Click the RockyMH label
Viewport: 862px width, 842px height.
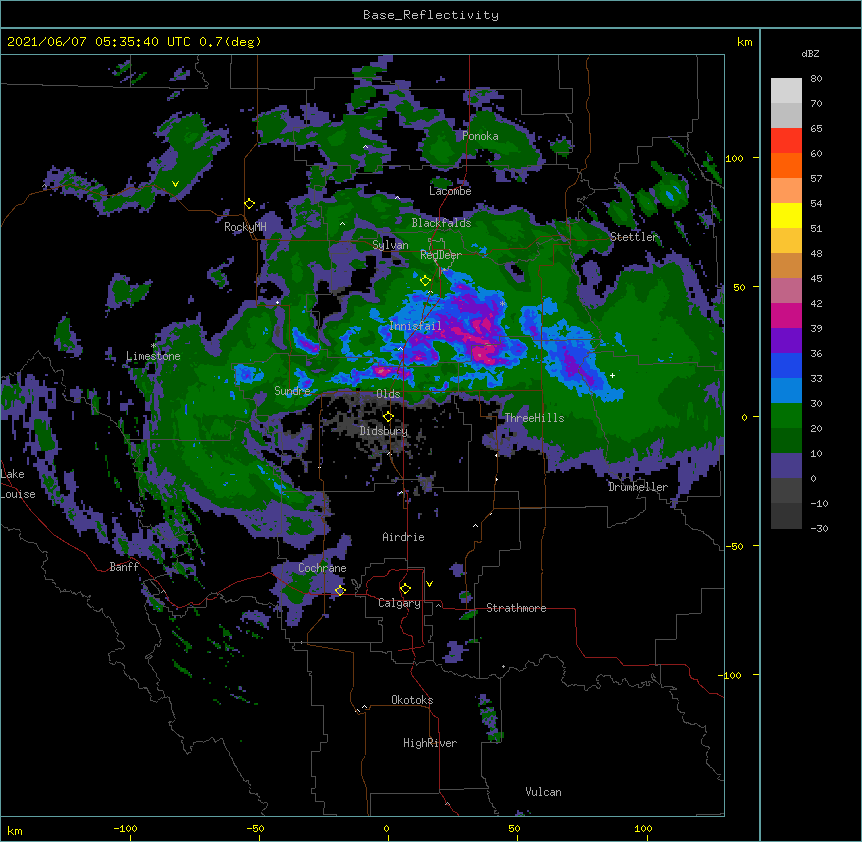245,227
